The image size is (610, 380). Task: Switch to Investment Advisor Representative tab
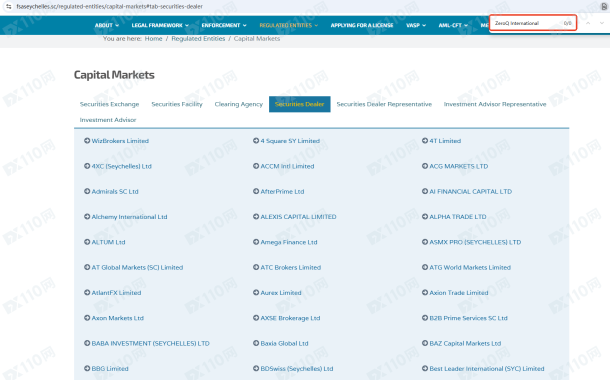tap(495, 104)
